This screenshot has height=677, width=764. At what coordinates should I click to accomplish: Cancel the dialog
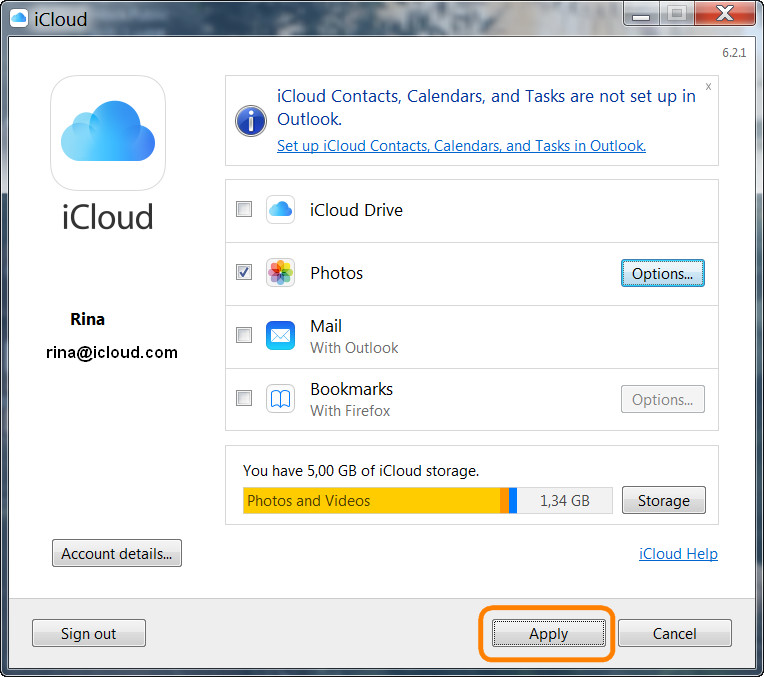675,633
